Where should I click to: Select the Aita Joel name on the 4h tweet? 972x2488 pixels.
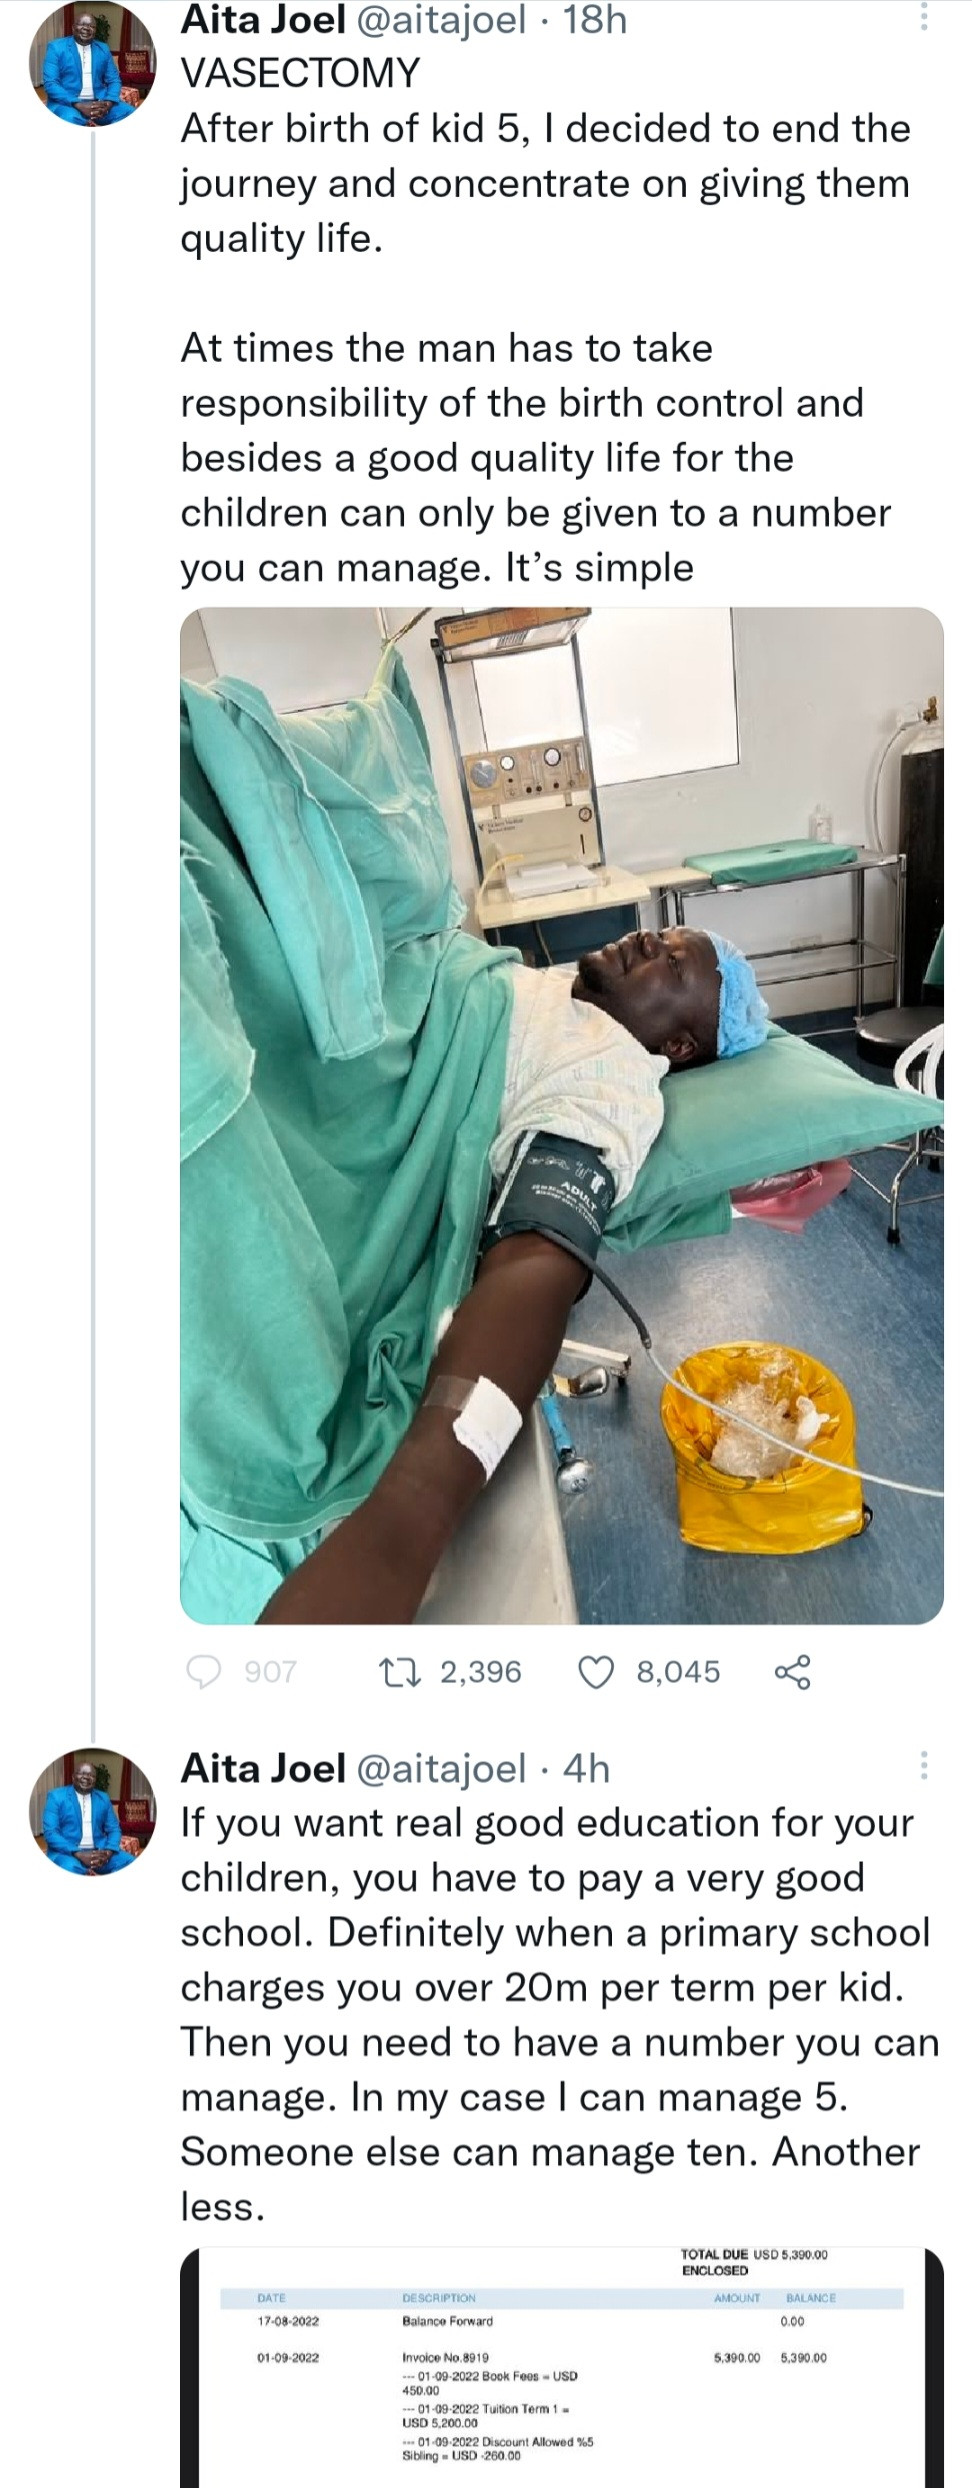[263, 1769]
